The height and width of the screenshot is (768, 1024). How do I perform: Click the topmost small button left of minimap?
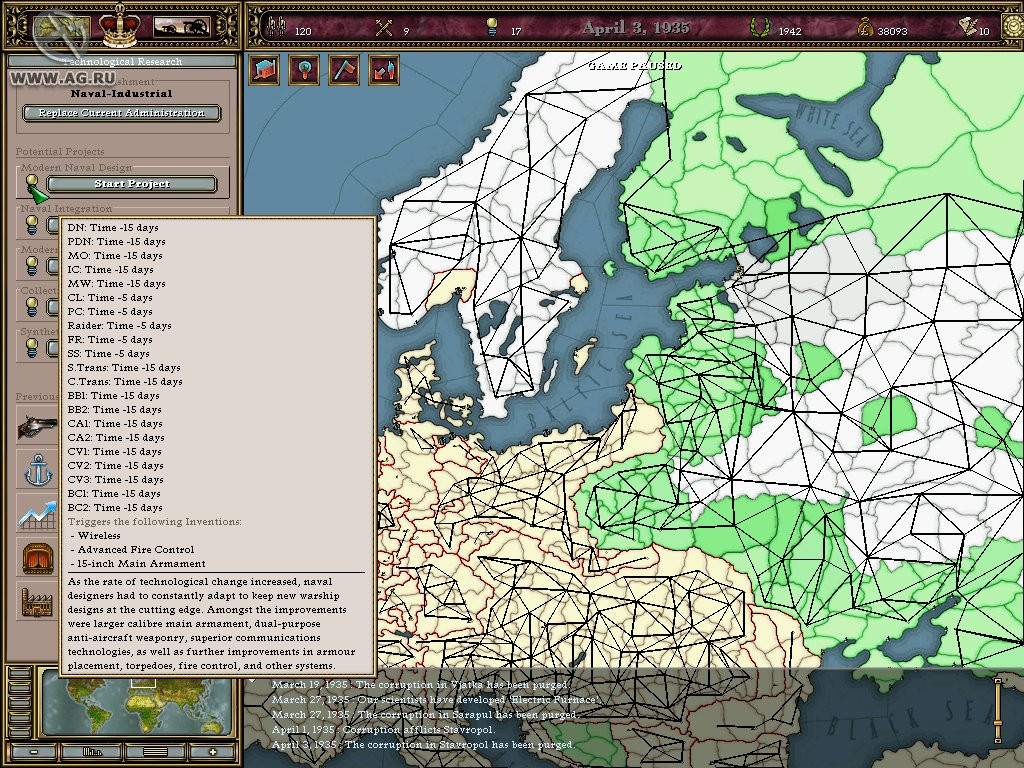tap(19, 674)
